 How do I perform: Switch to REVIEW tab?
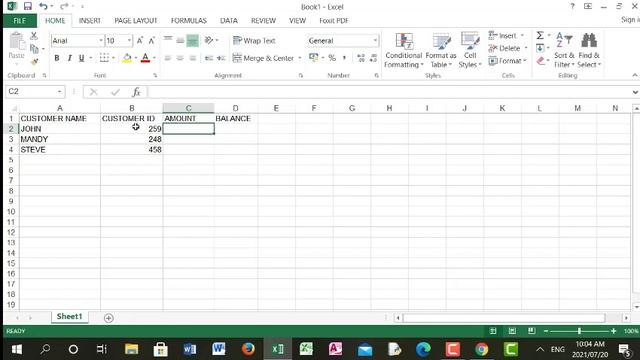click(x=263, y=20)
